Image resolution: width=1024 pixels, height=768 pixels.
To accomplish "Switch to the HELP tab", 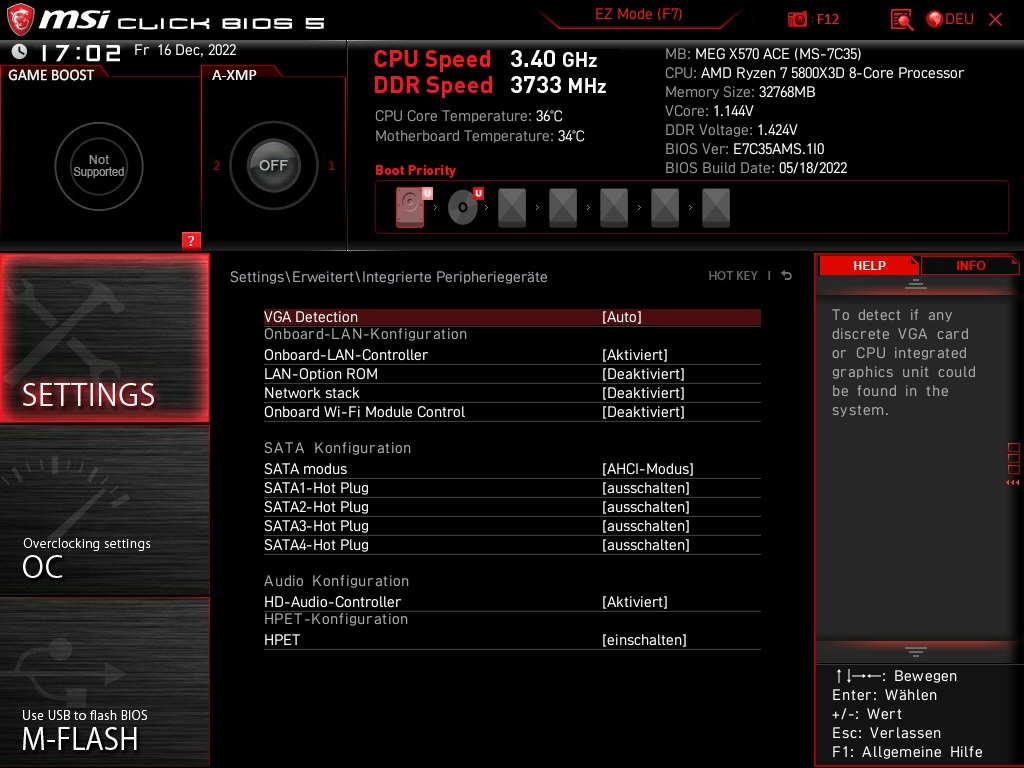I will [869, 265].
